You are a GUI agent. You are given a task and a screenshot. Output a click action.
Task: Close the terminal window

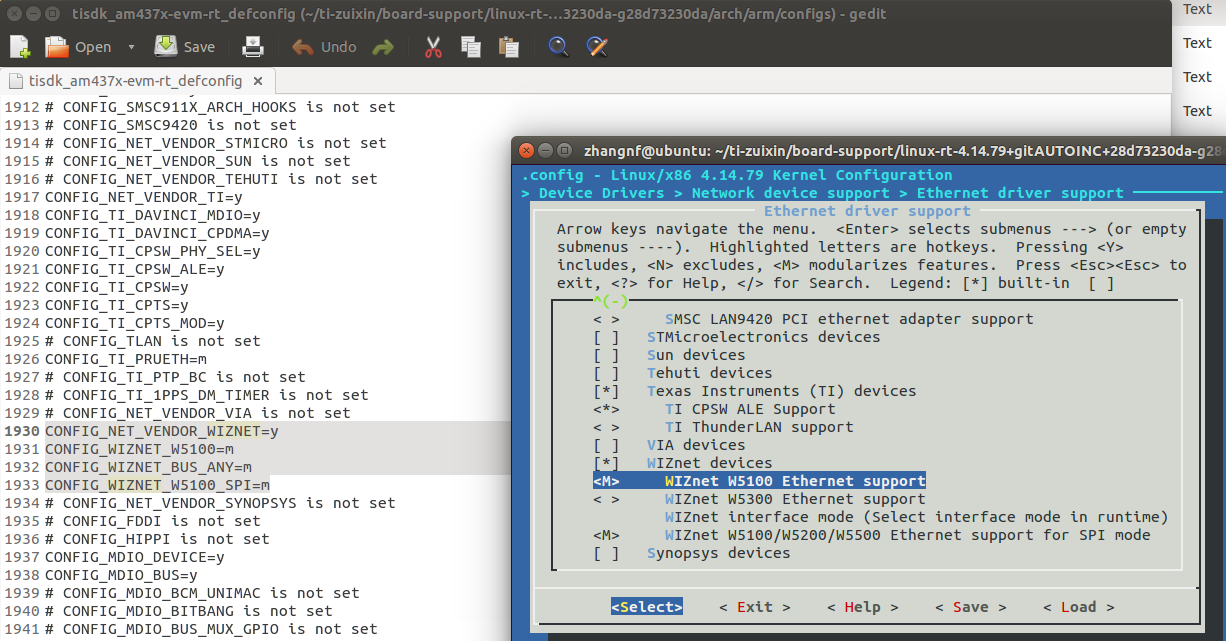pos(526,150)
